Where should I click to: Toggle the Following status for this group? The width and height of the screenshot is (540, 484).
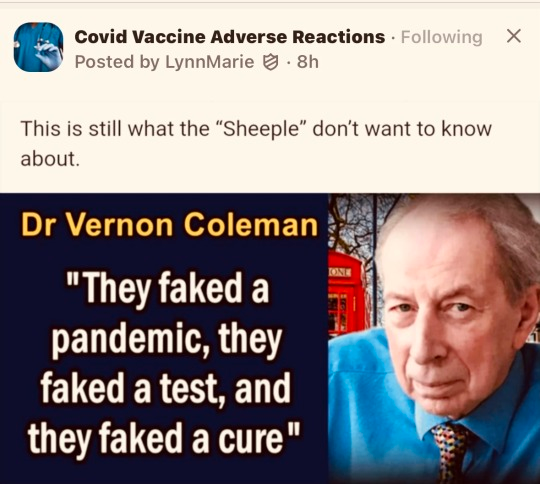(442, 37)
